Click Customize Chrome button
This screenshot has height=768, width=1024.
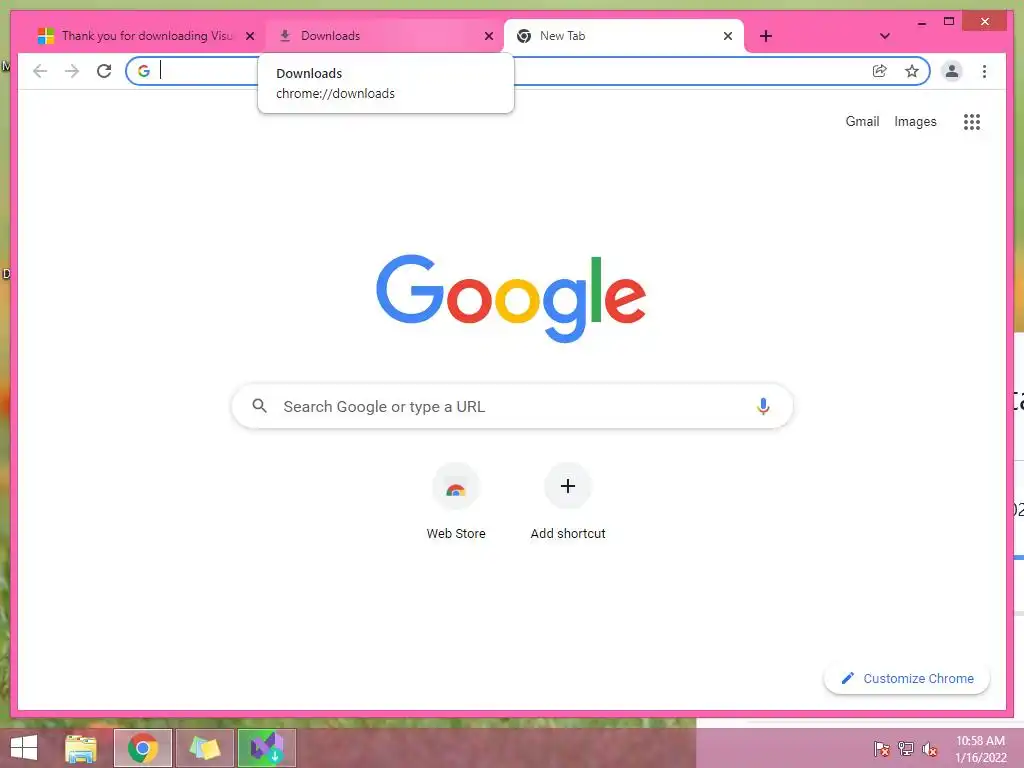[906, 679]
